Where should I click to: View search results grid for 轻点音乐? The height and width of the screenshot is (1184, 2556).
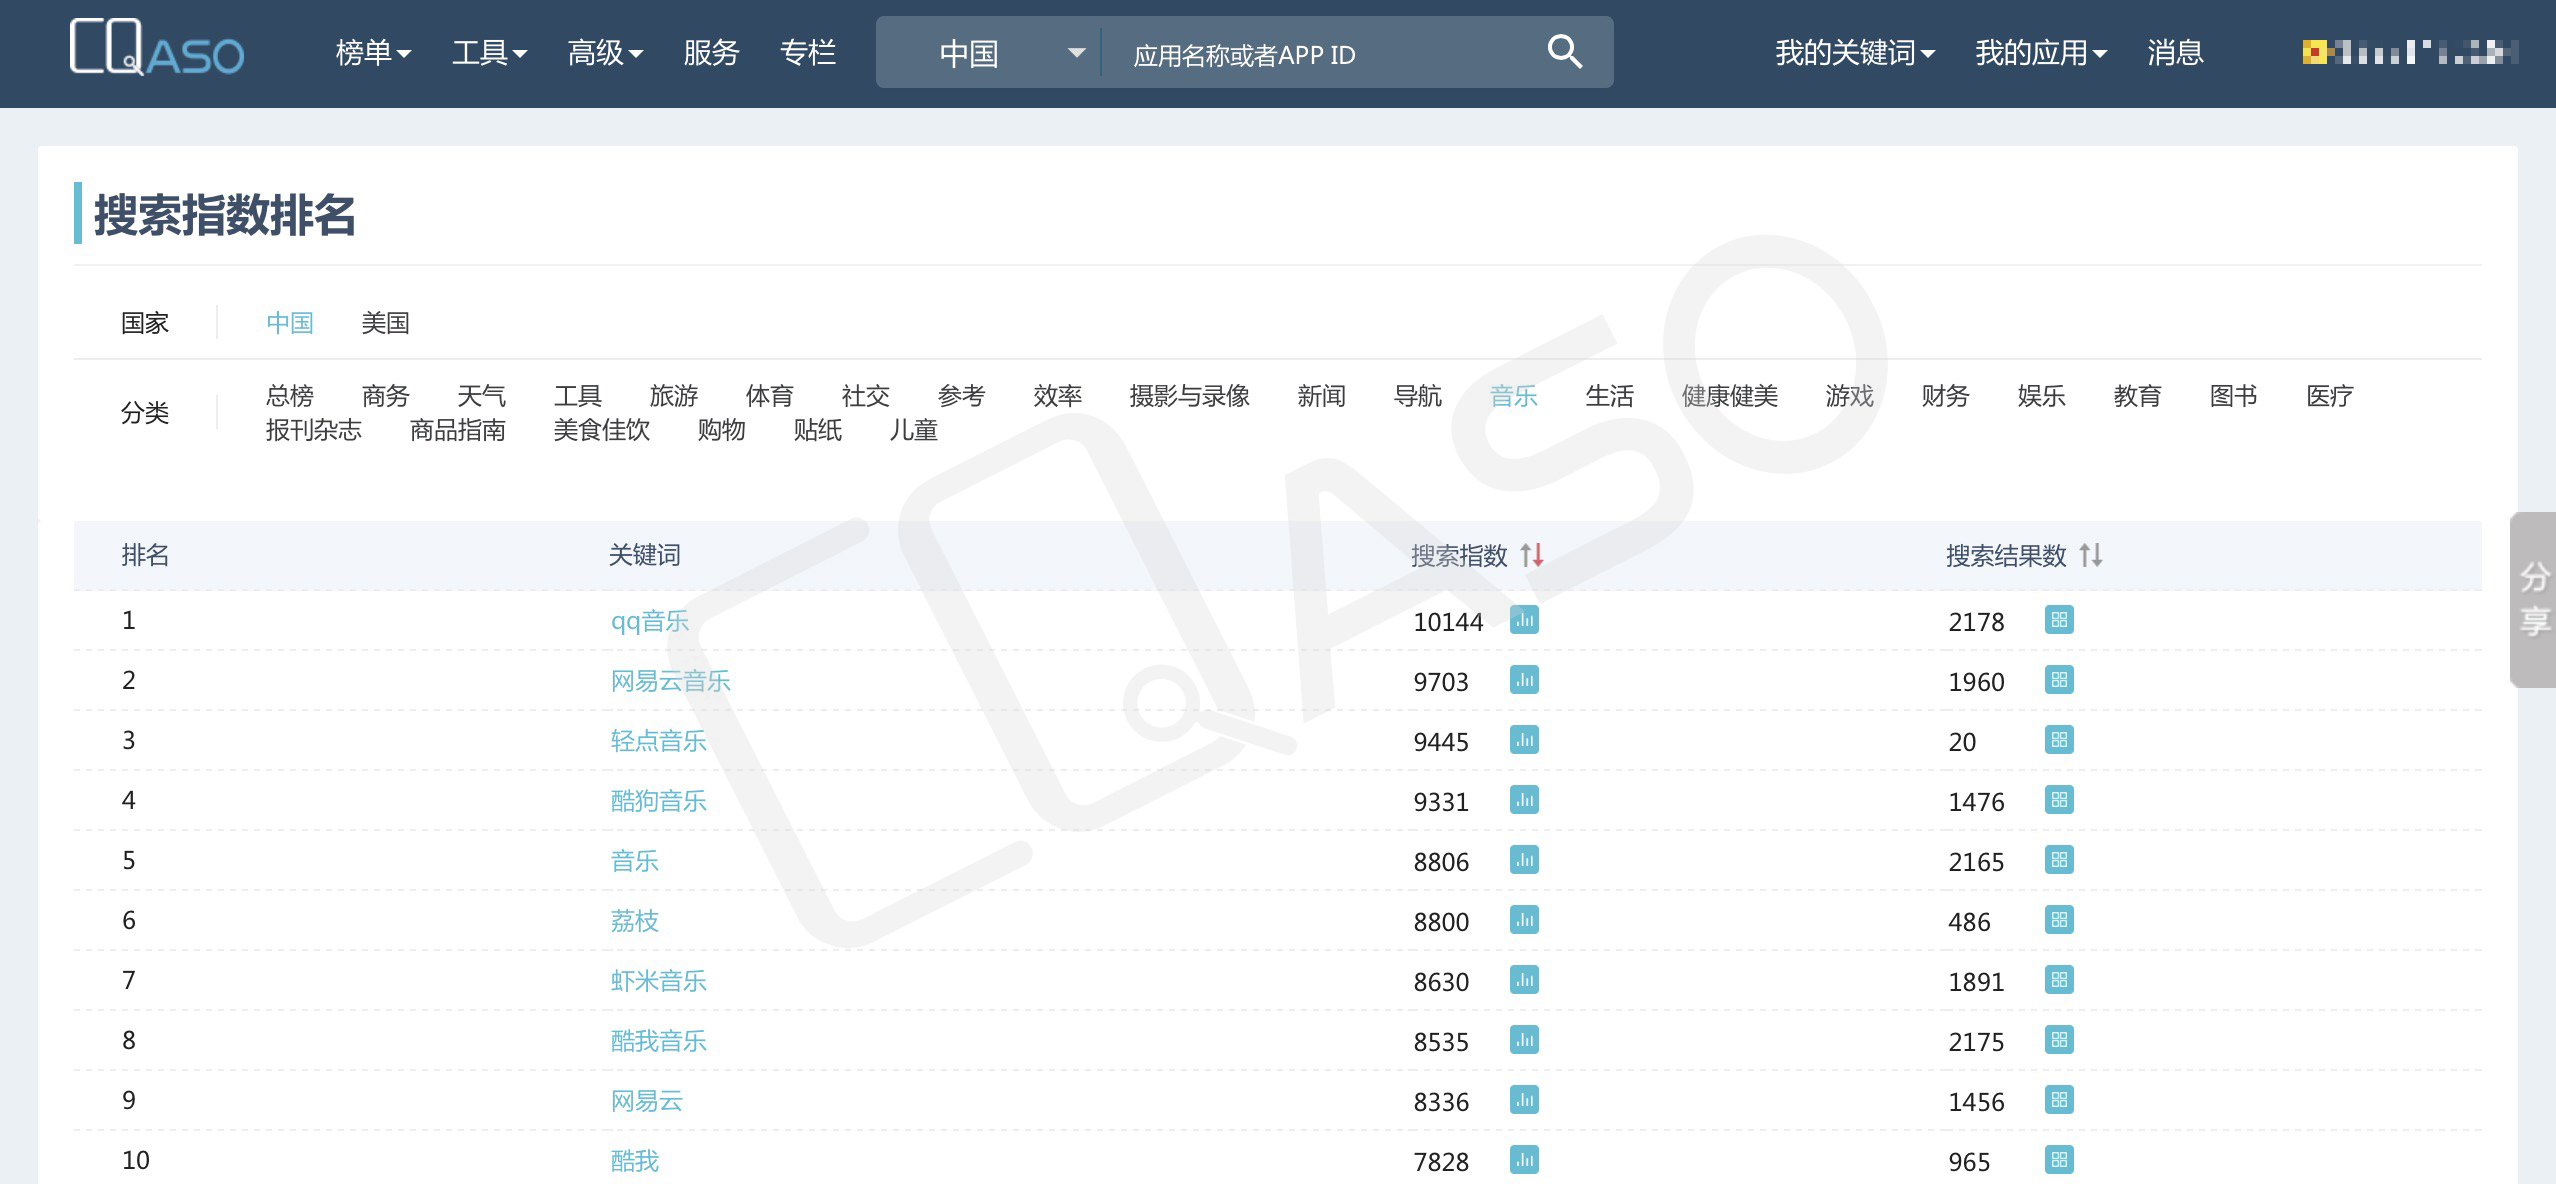tap(2059, 740)
